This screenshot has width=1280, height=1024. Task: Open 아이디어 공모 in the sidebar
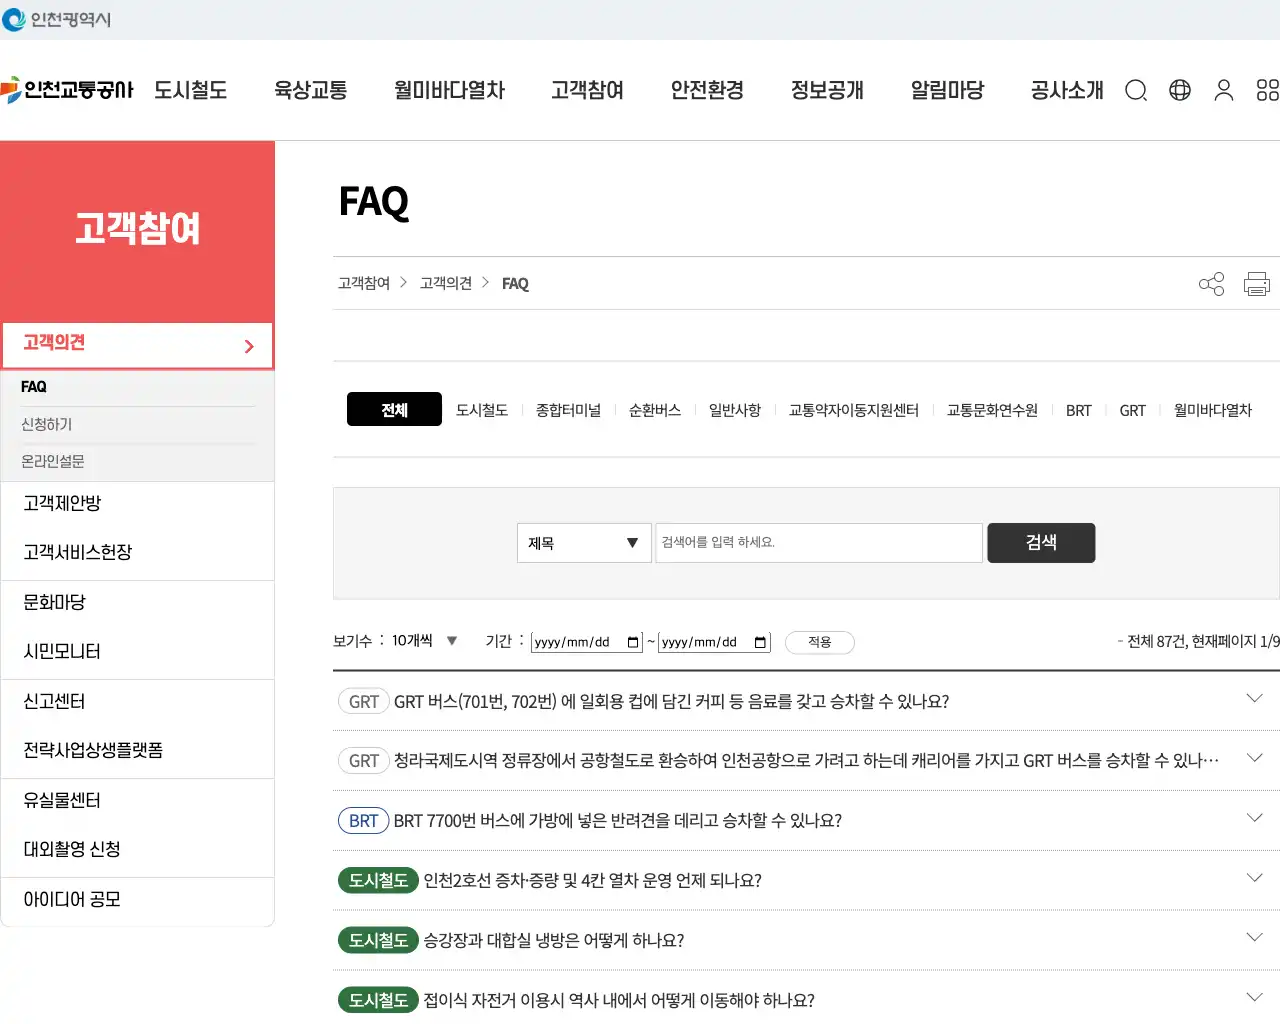click(x=72, y=900)
